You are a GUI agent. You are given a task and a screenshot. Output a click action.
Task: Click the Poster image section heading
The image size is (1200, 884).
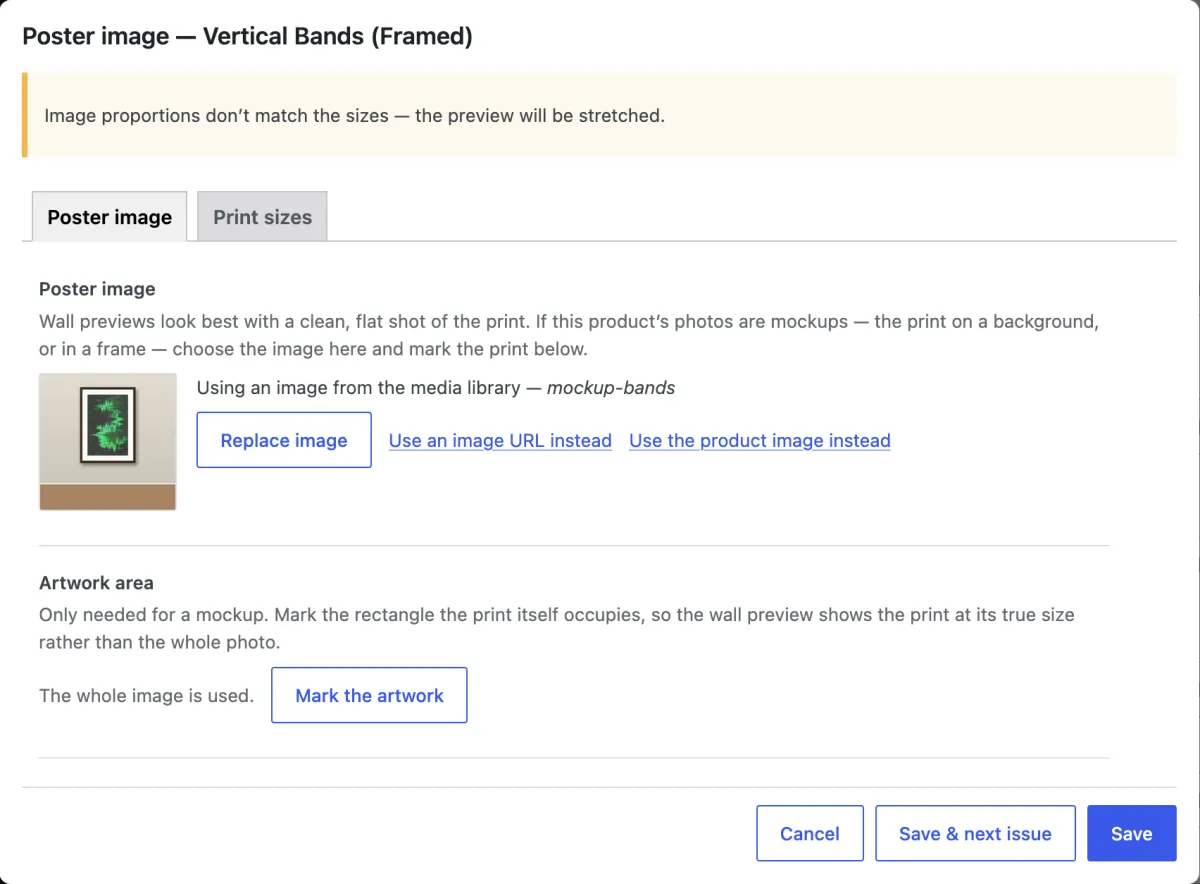97,289
